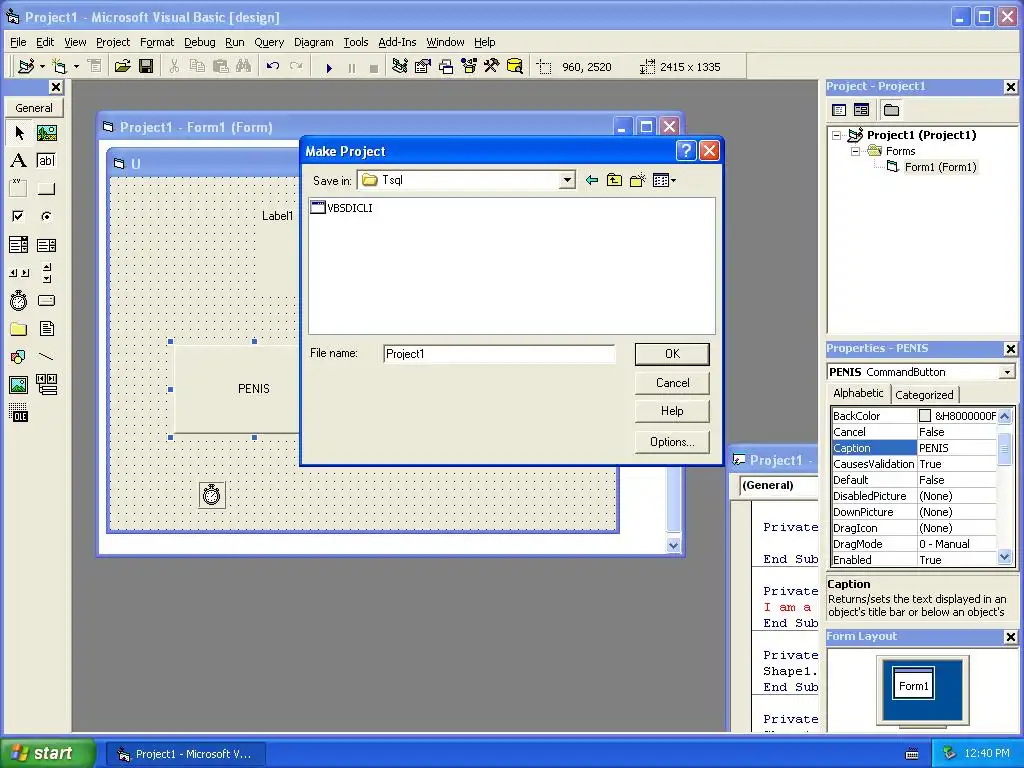Click the Find binoculars toolbar icon
The width and height of the screenshot is (1024, 768).
click(244, 67)
